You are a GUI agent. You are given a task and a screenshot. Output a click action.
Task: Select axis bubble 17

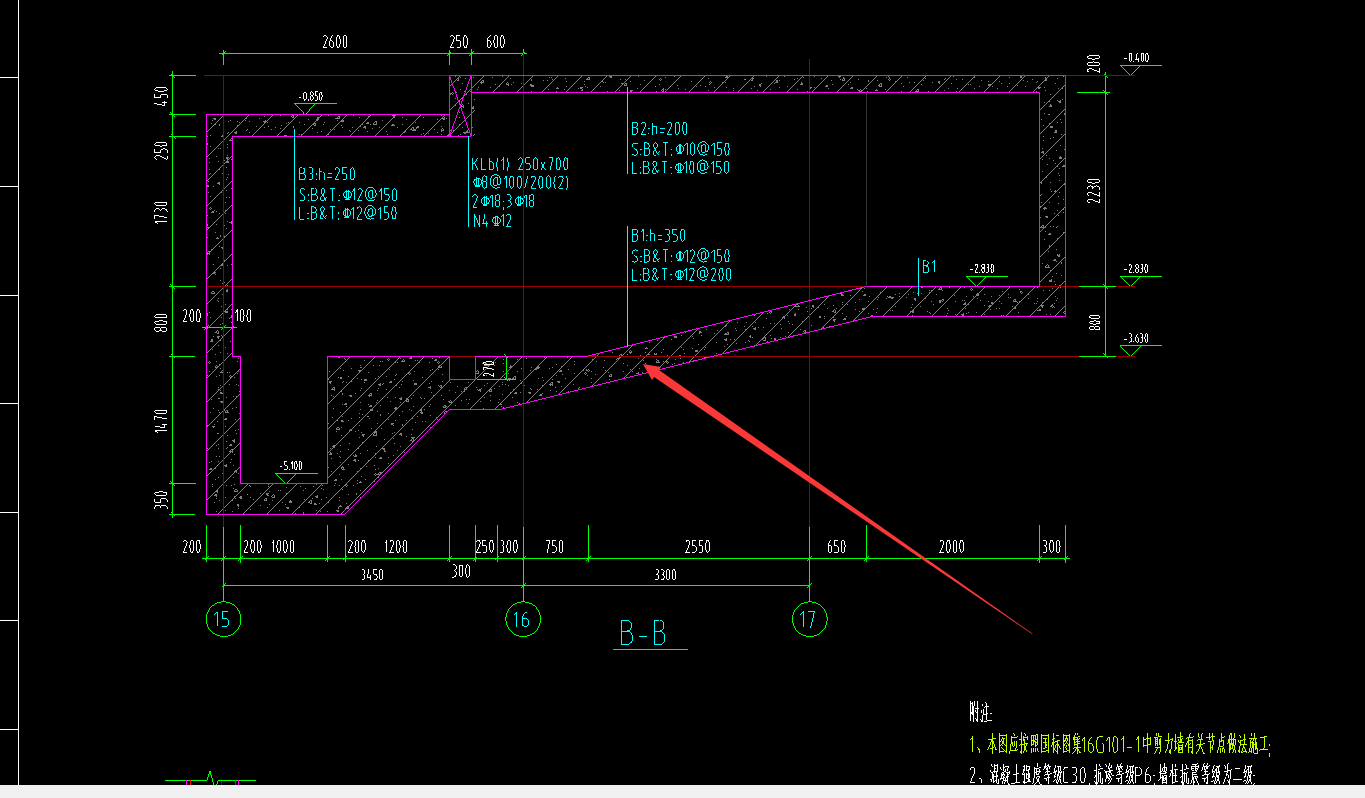click(x=808, y=619)
